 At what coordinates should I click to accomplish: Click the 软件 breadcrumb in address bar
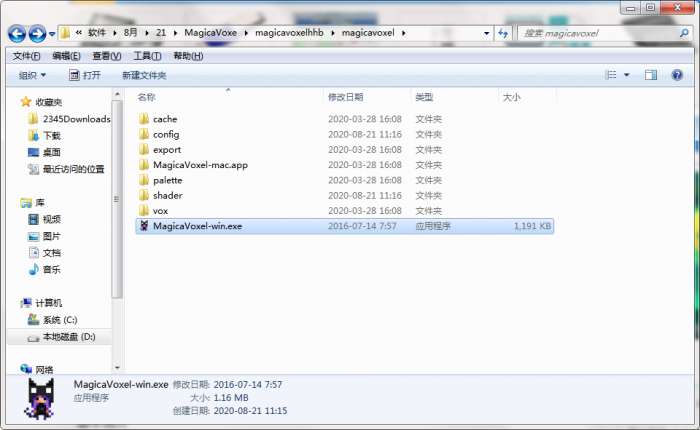[97, 33]
